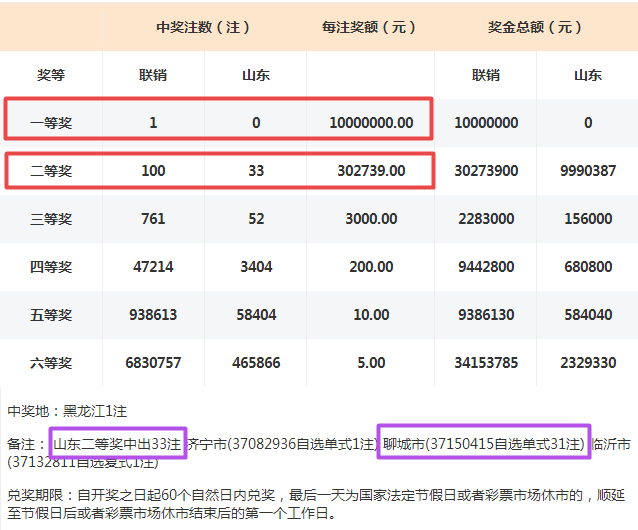Click the 每注奖额（元） column header
This screenshot has width=638, height=530.
[371, 27]
